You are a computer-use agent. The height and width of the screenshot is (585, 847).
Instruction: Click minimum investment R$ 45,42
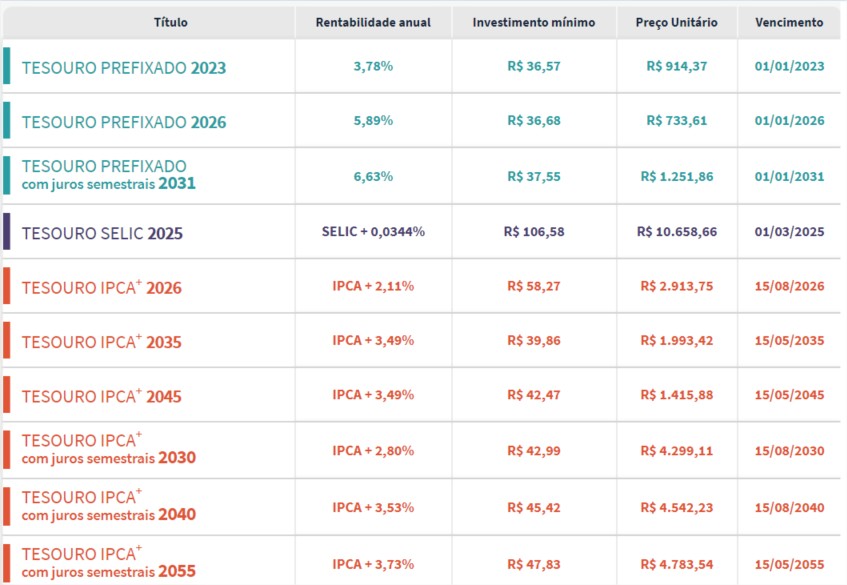(x=534, y=507)
